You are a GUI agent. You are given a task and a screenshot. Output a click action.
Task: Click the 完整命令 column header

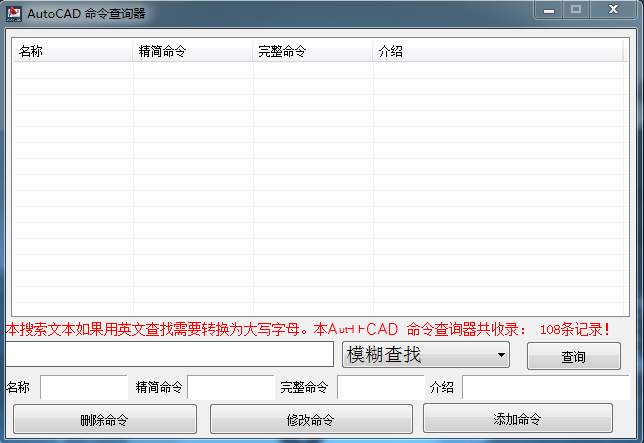[312, 51]
